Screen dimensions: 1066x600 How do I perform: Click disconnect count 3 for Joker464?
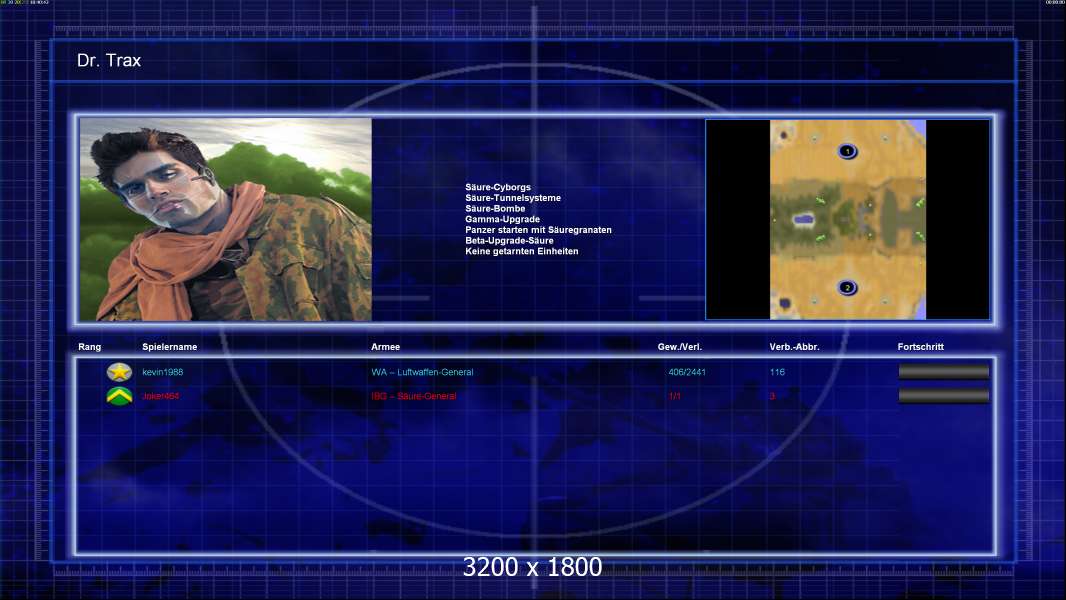(772, 396)
